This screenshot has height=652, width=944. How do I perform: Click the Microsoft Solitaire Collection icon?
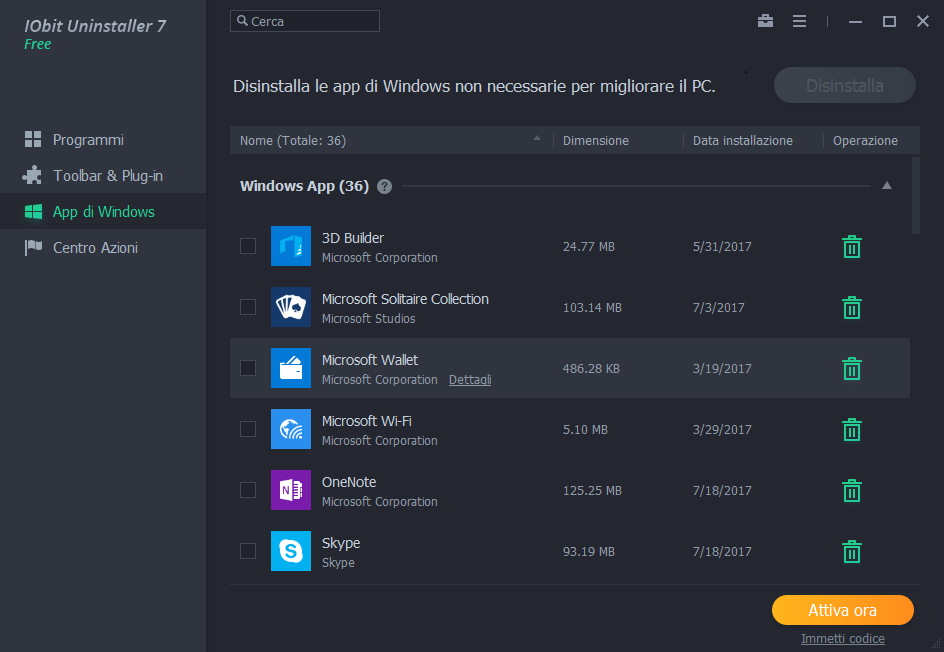(291, 307)
